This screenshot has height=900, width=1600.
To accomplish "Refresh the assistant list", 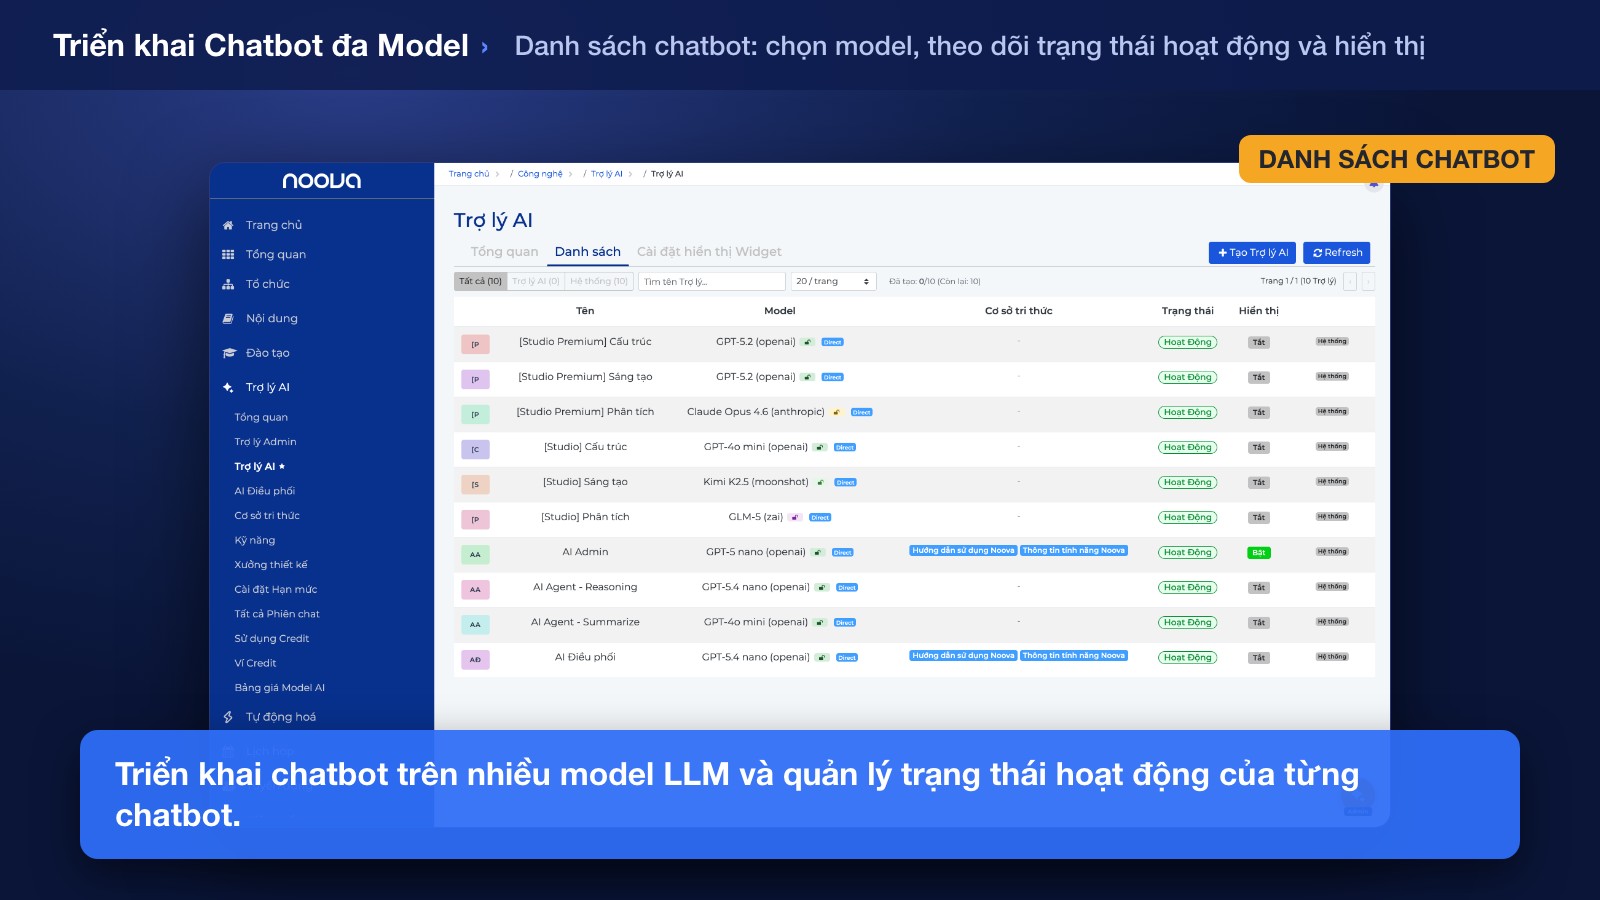I will (x=1337, y=253).
